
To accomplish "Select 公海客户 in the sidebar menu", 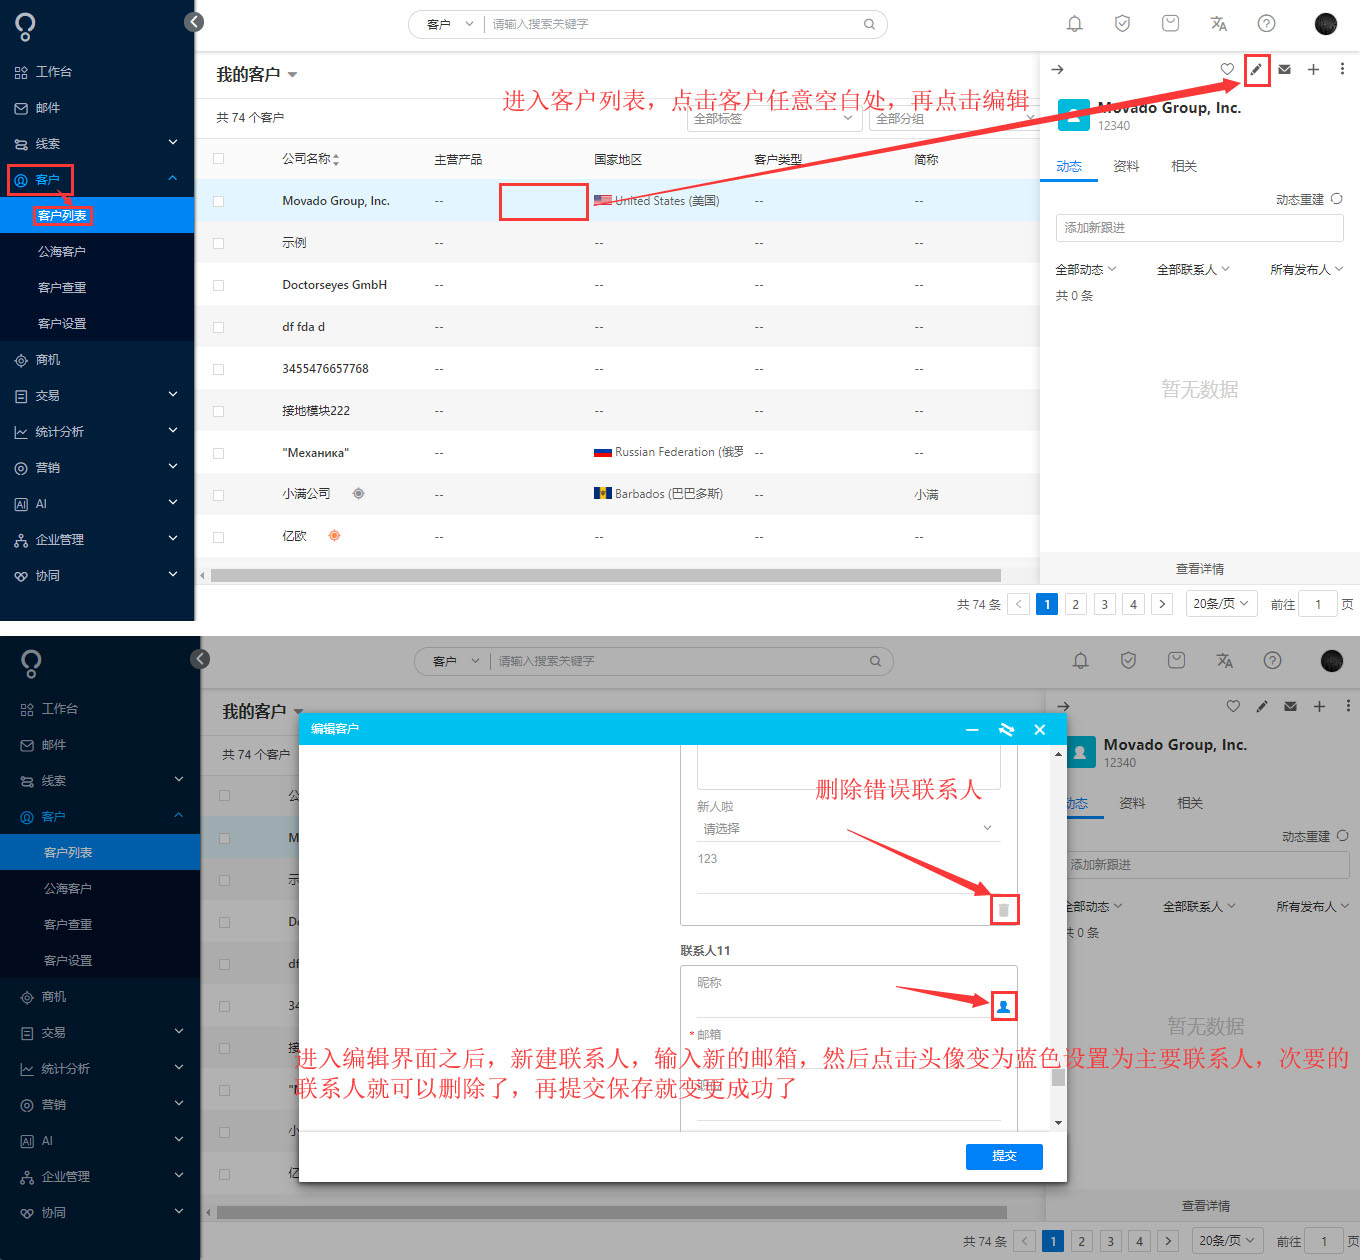I will (62, 251).
